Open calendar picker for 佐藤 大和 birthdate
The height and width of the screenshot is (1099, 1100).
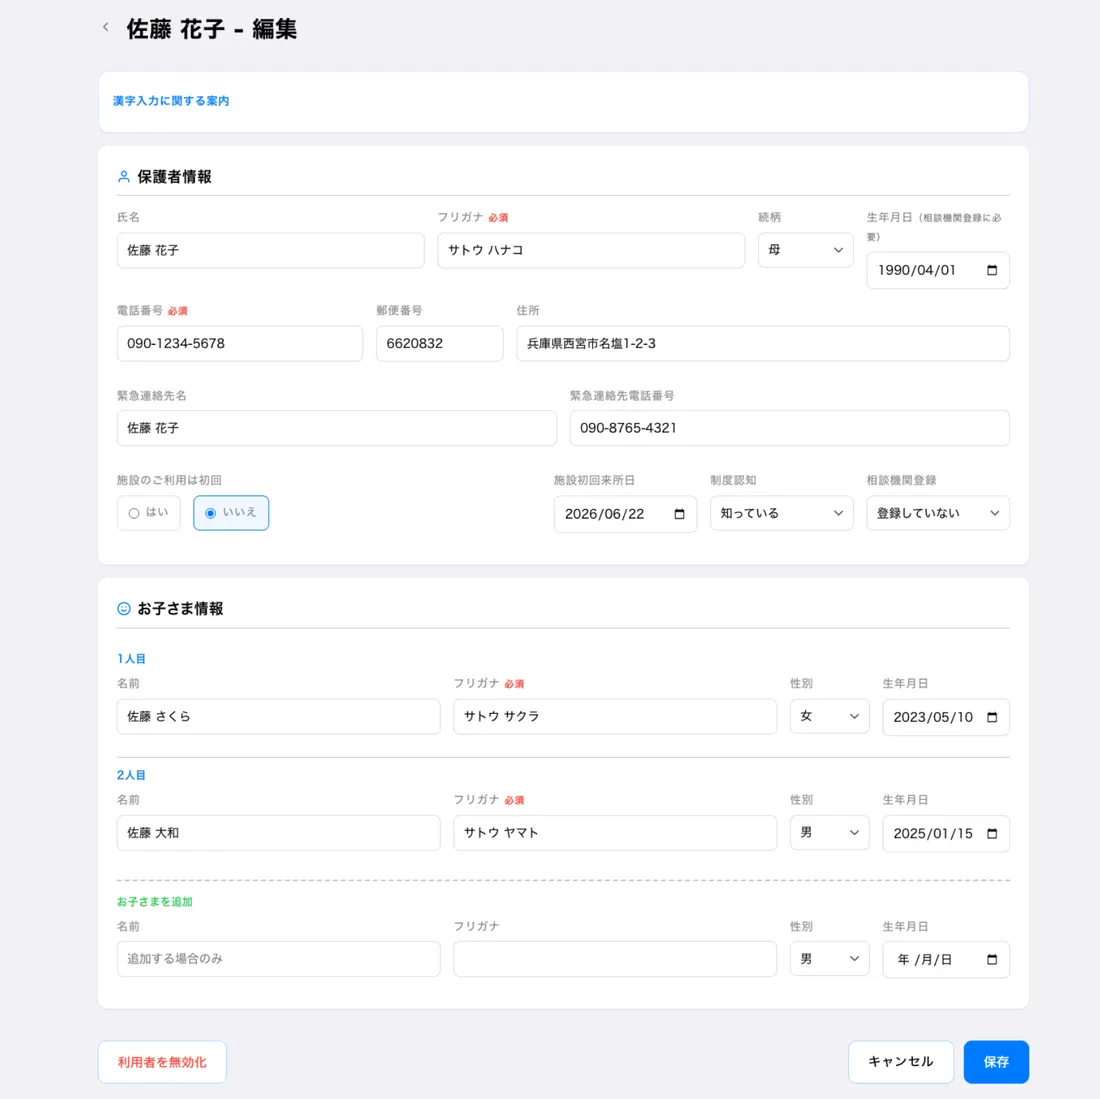[x=991, y=833]
